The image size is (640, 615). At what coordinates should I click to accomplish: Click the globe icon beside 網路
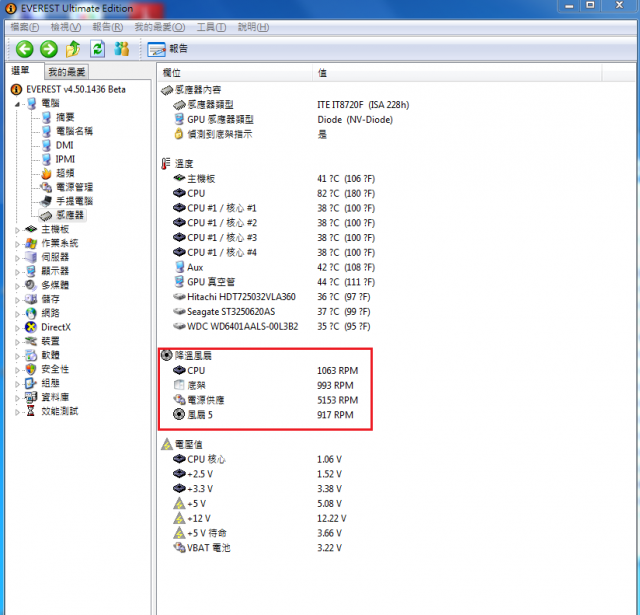(31, 313)
